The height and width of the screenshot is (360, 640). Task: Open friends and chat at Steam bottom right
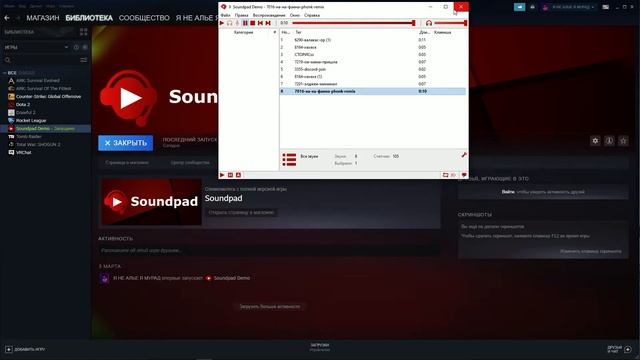(x=619, y=349)
